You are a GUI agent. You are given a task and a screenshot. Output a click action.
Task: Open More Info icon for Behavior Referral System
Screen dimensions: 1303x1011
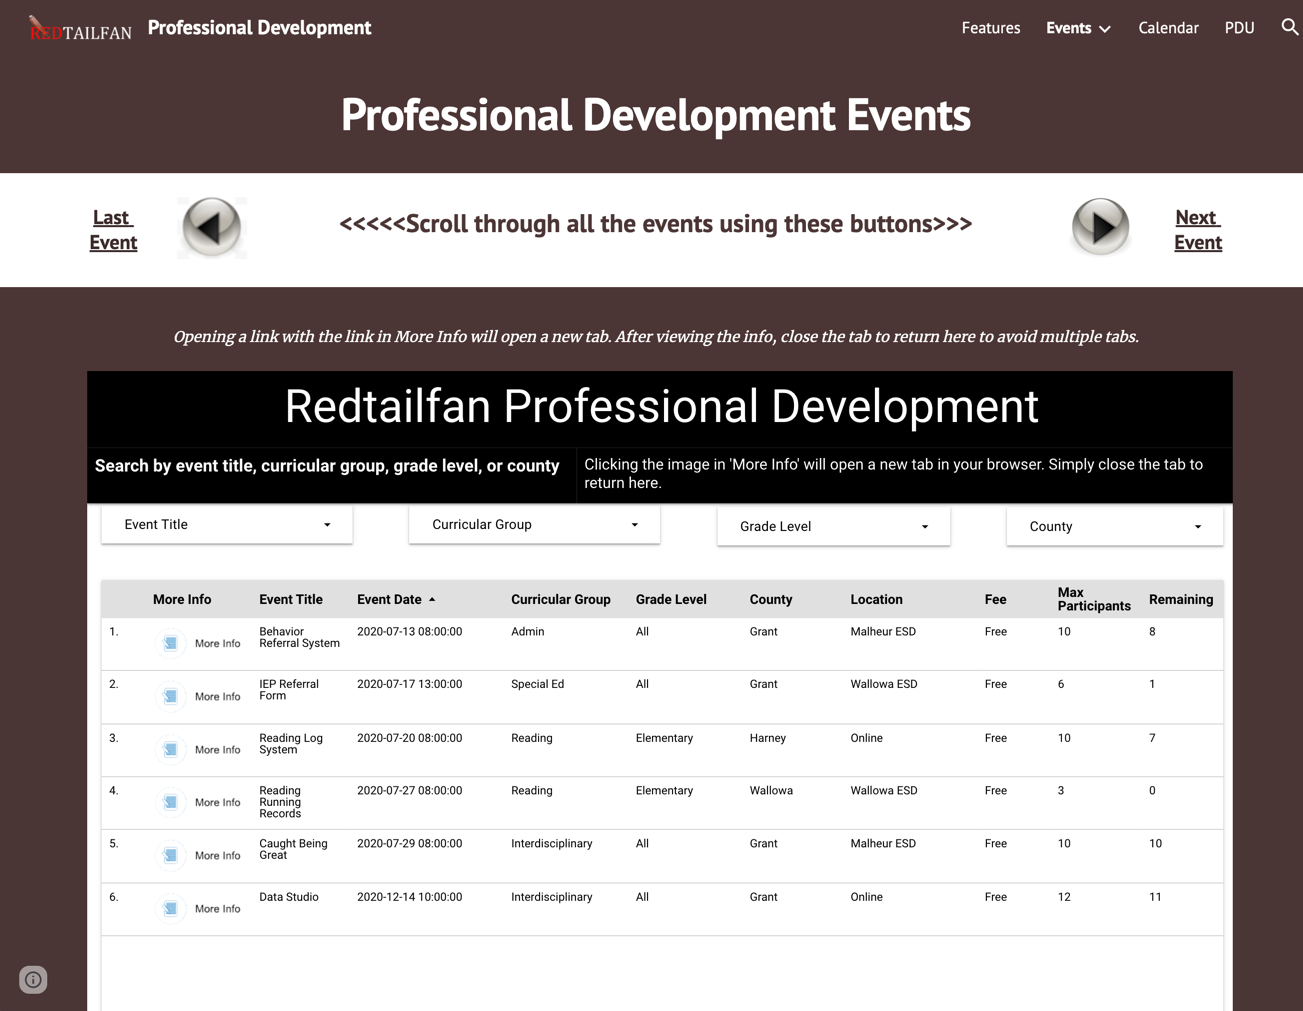coord(171,643)
